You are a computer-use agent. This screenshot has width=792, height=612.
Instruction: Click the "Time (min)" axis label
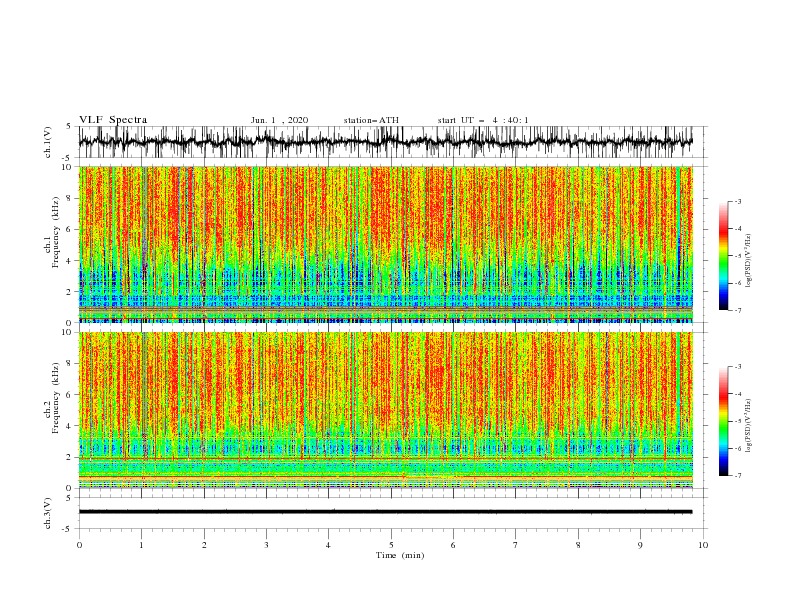(400, 555)
